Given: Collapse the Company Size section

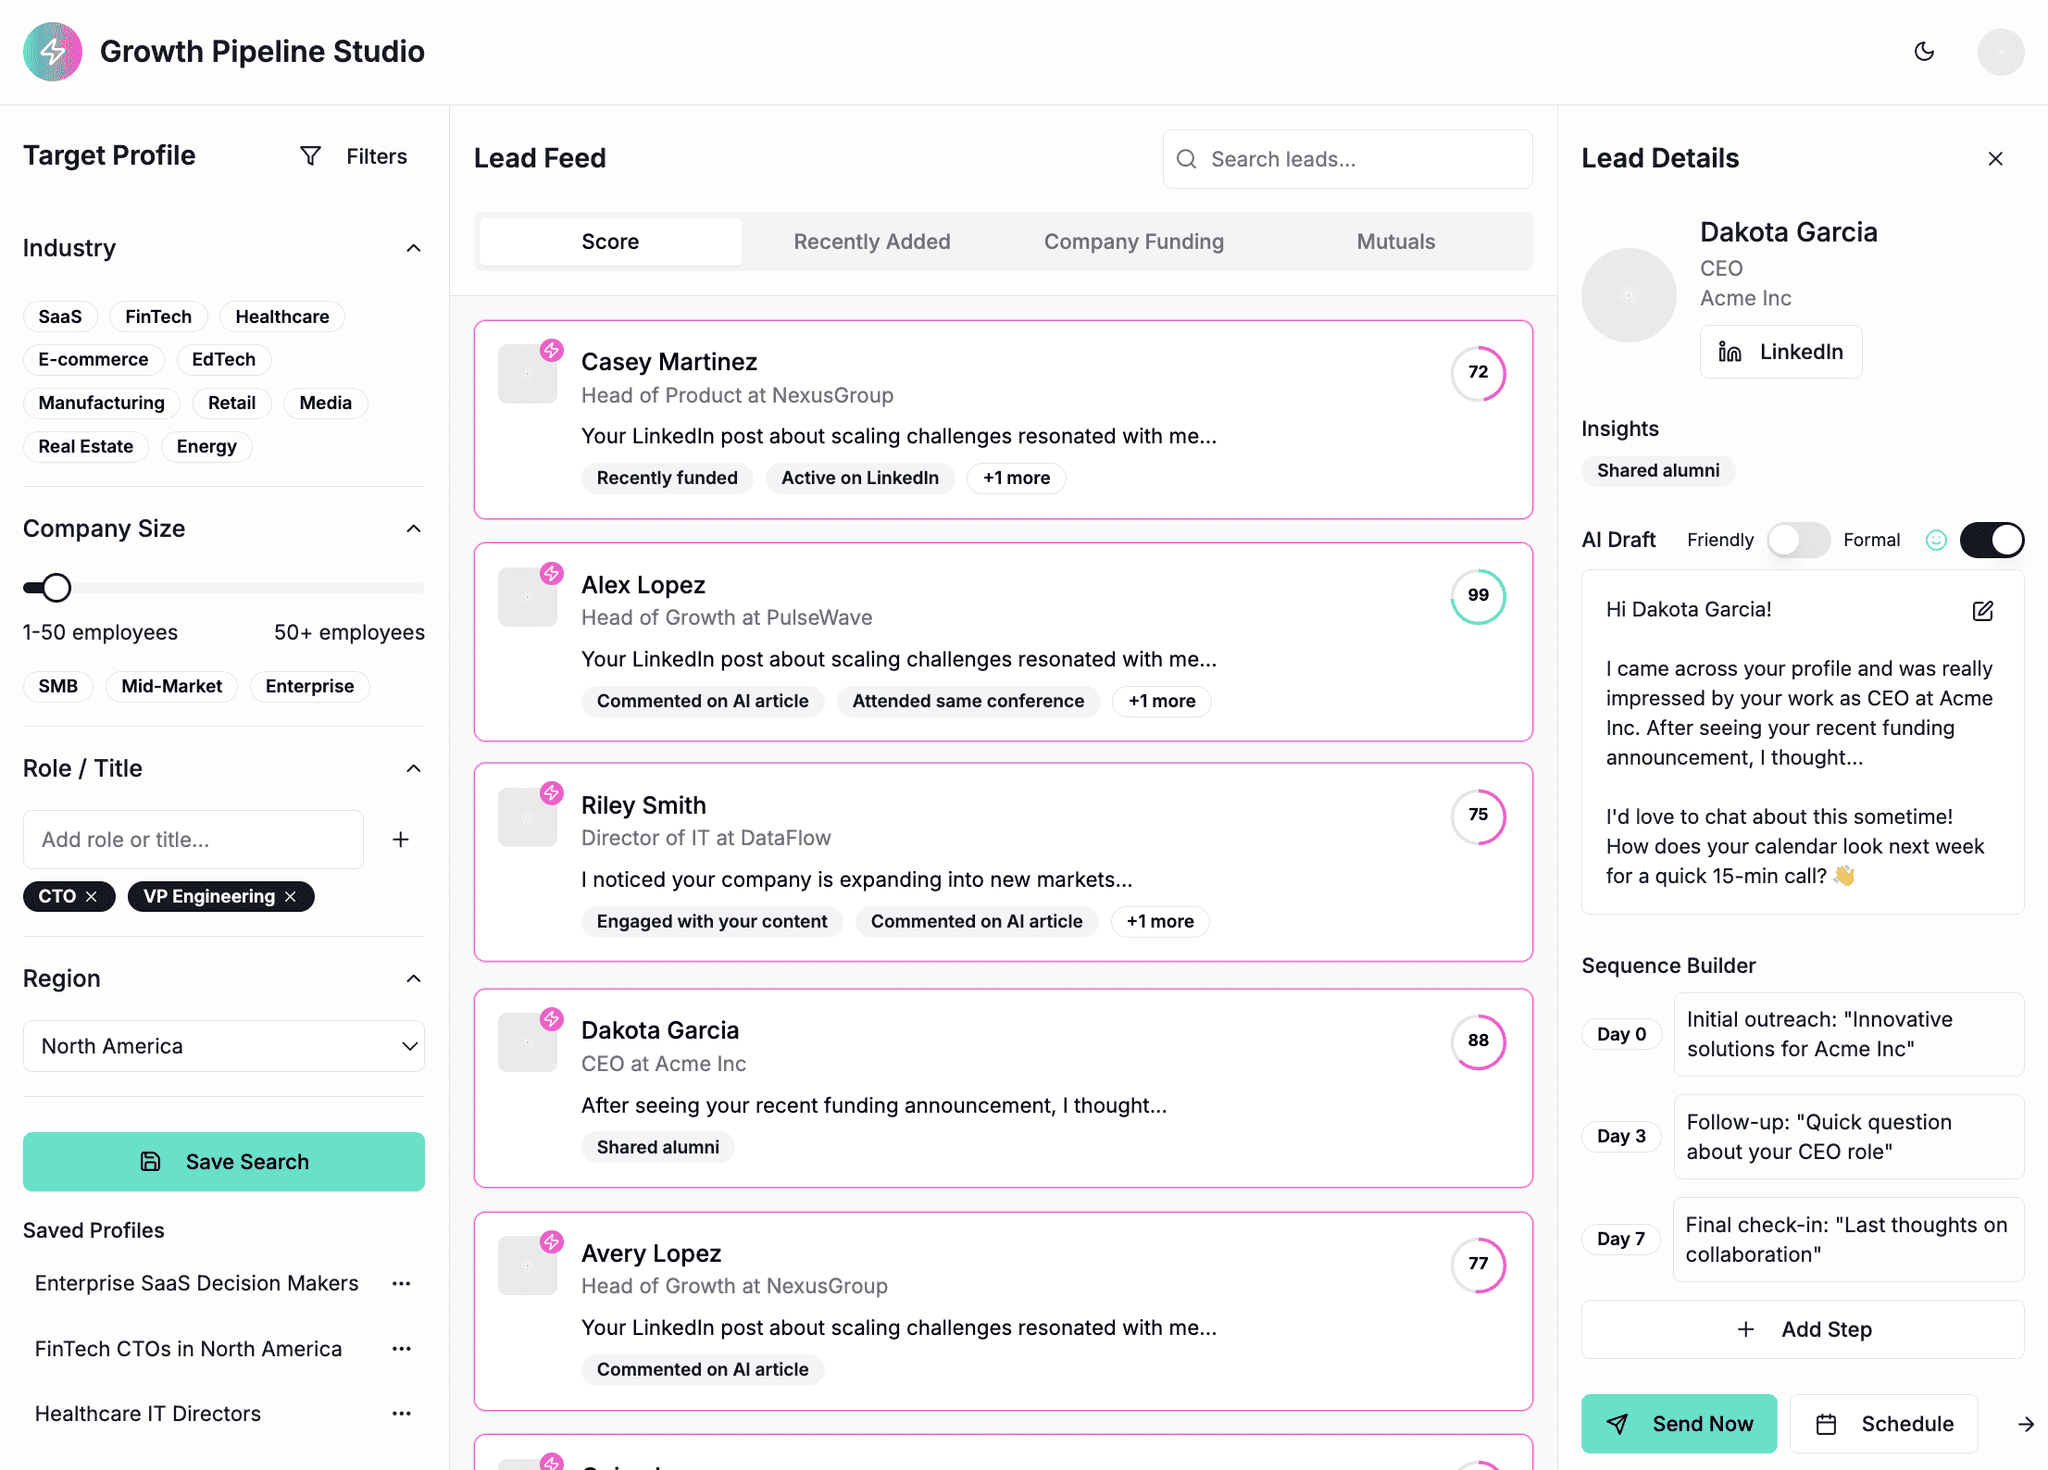Looking at the screenshot, I should [x=413, y=529].
